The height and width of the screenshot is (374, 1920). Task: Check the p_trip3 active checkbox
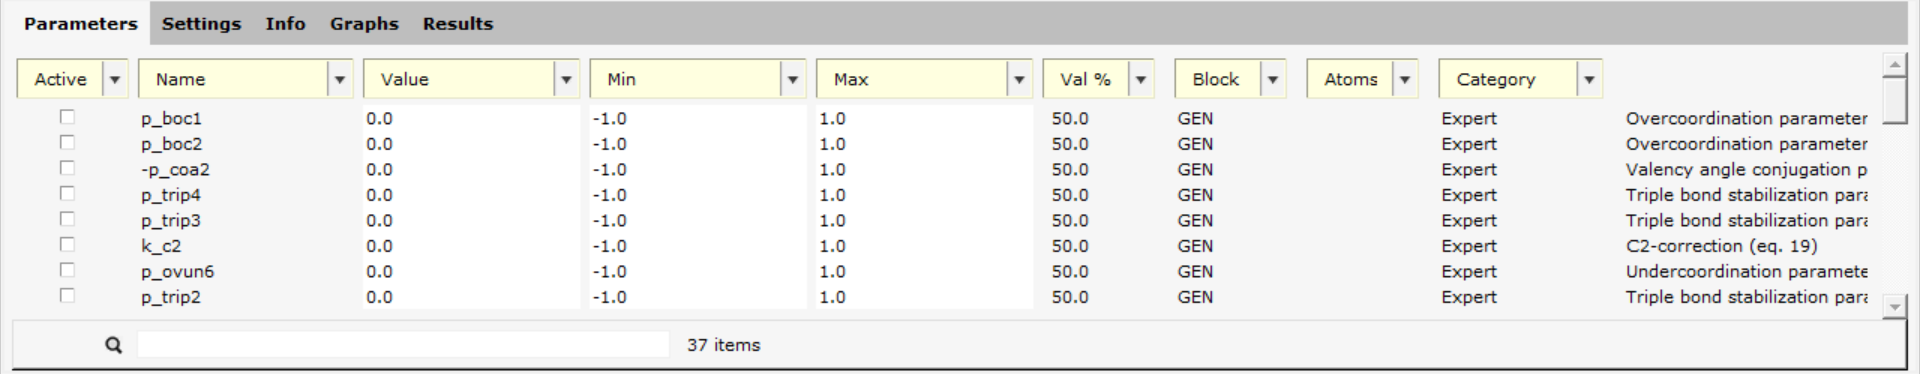pos(67,219)
